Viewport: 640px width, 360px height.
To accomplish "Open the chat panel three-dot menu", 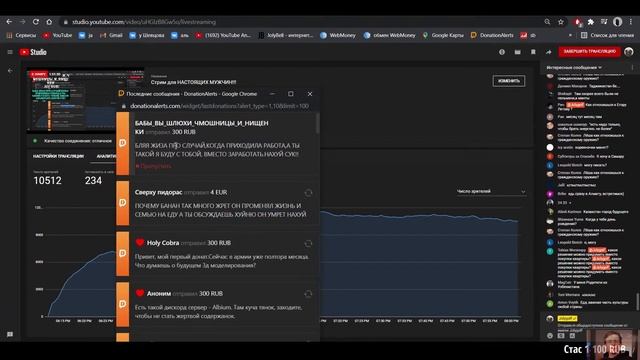I will (x=632, y=67).
